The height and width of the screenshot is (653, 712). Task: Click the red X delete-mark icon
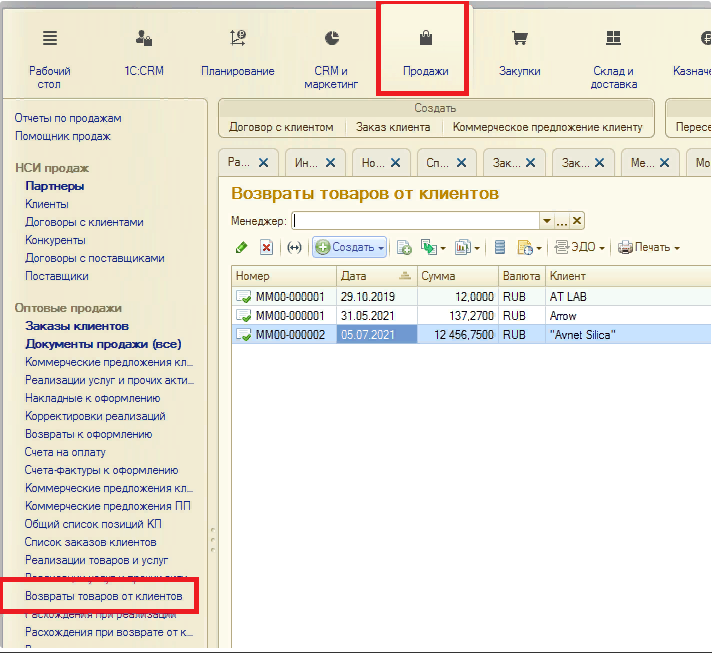(x=266, y=247)
